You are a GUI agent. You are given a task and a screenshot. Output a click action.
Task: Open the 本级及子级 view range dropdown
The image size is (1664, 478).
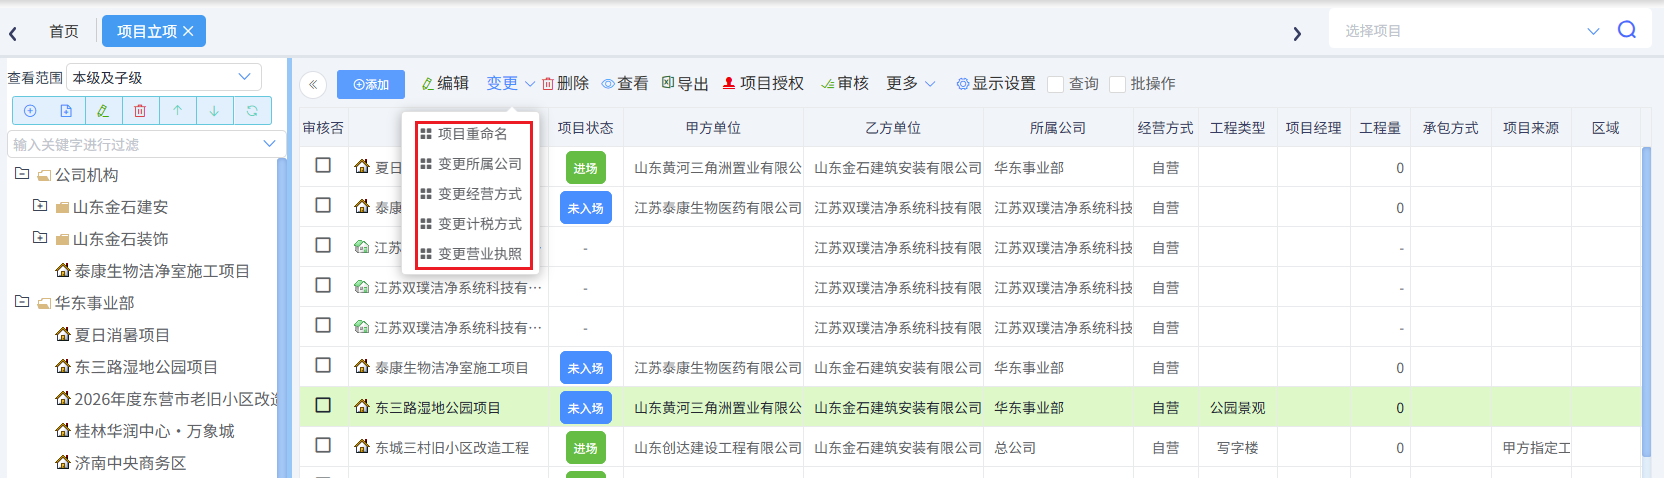pos(164,77)
